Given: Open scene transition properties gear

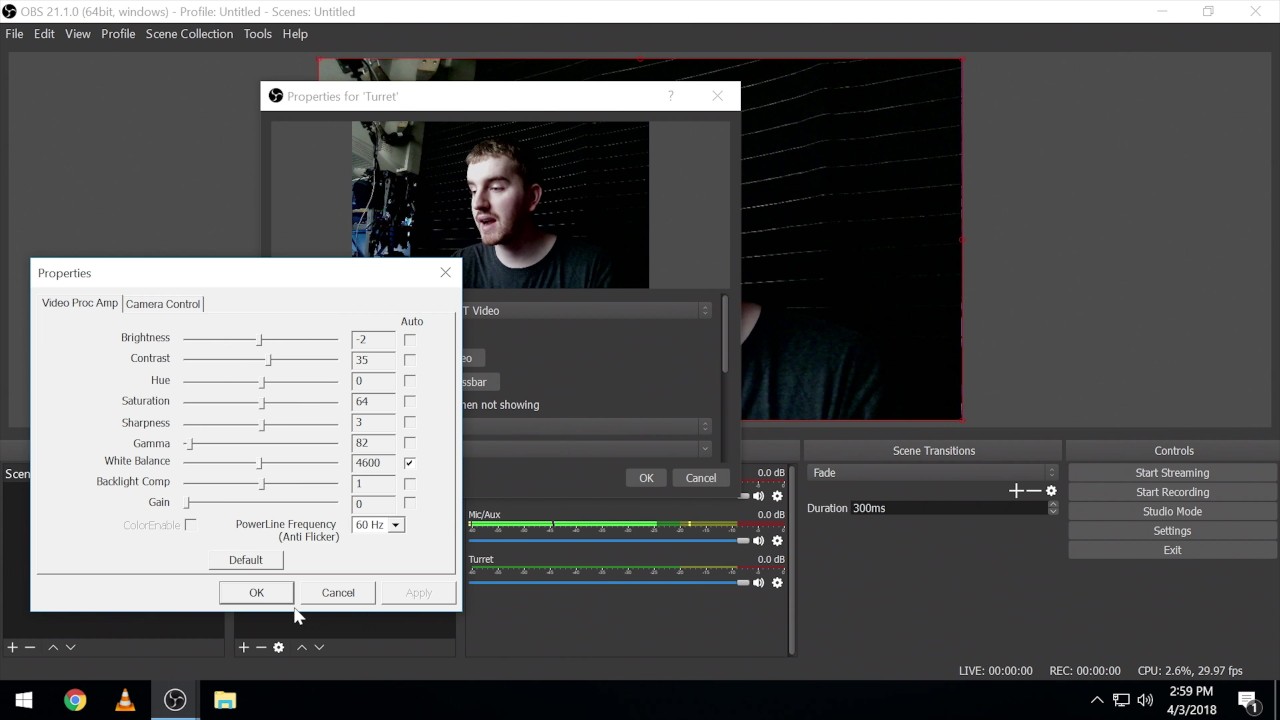Looking at the screenshot, I should (x=1051, y=491).
